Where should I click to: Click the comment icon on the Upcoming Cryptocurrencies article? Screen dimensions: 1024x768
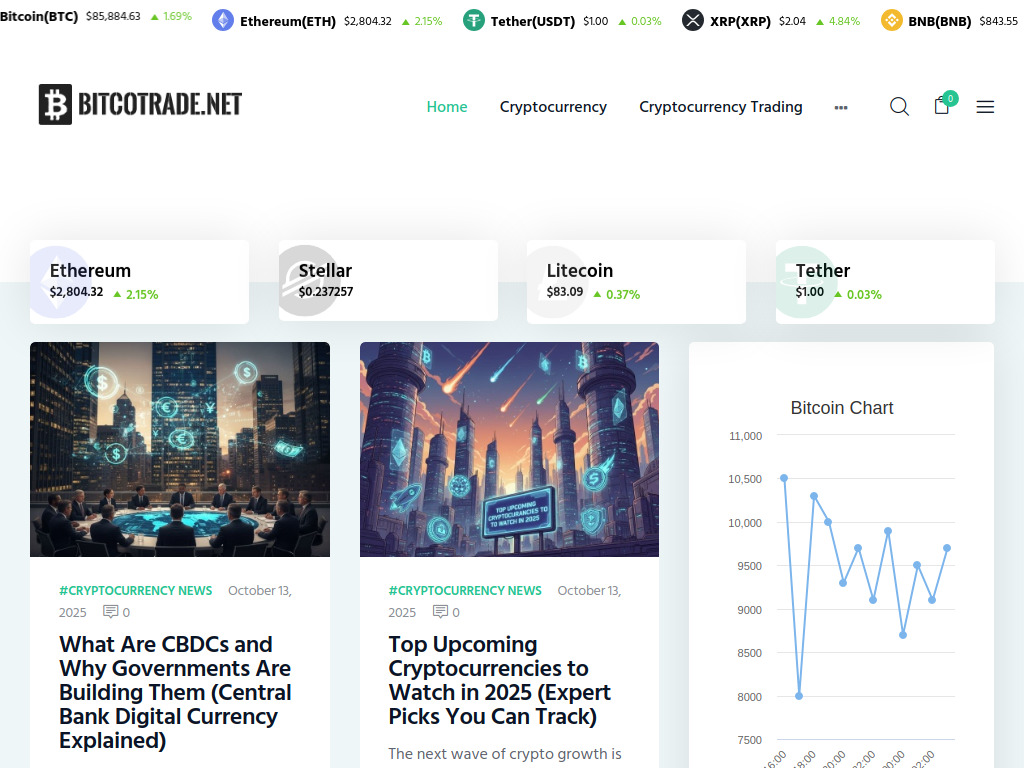click(x=440, y=612)
